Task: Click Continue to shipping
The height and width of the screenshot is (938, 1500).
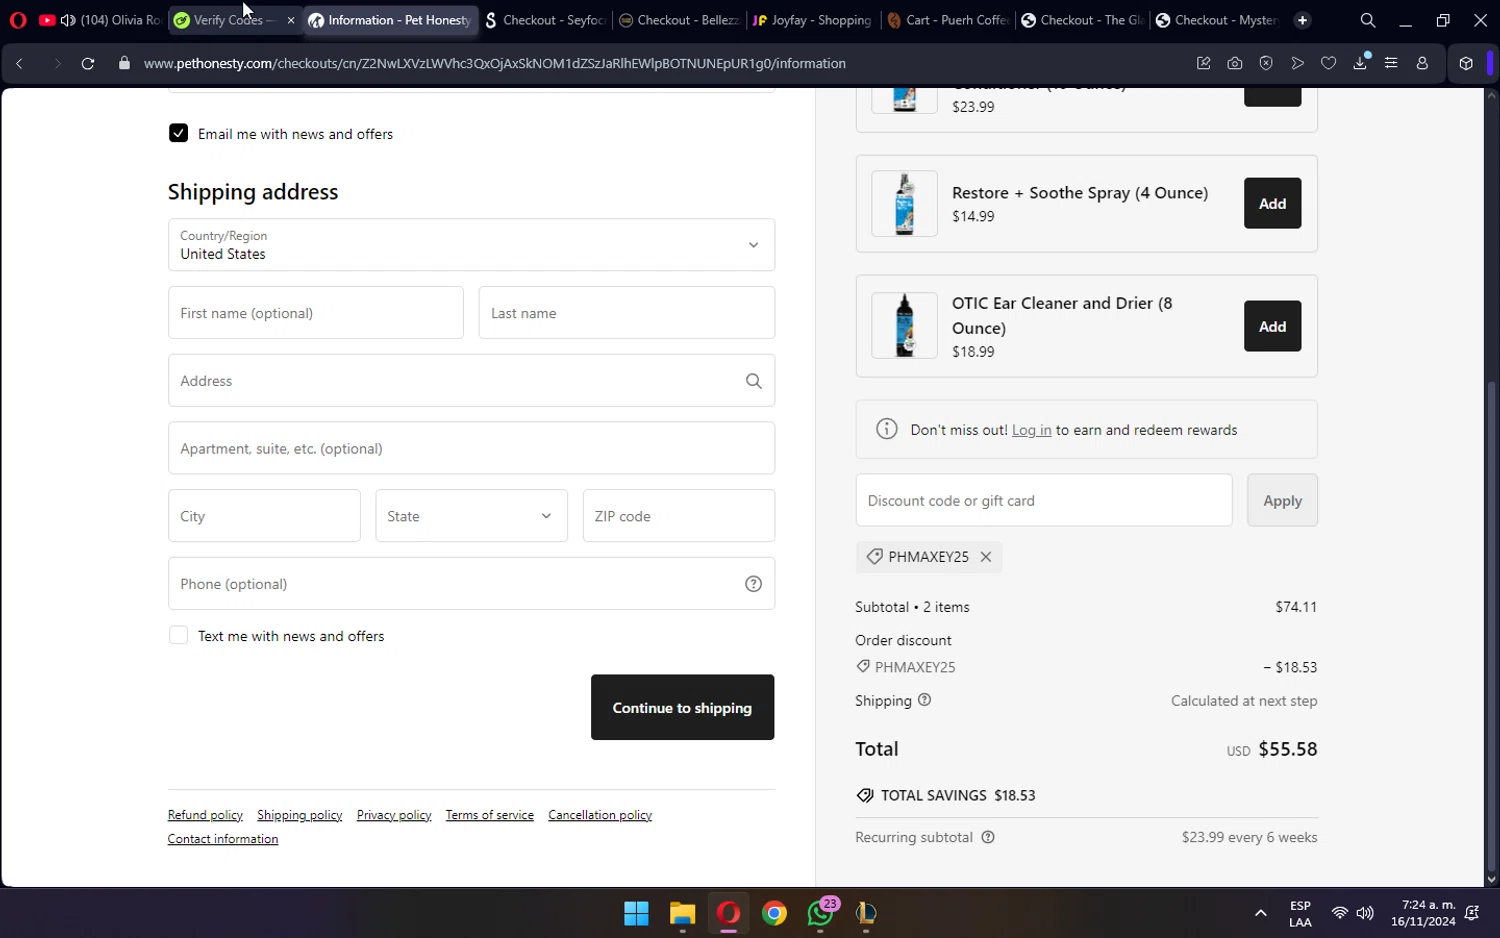Action: coord(682,707)
